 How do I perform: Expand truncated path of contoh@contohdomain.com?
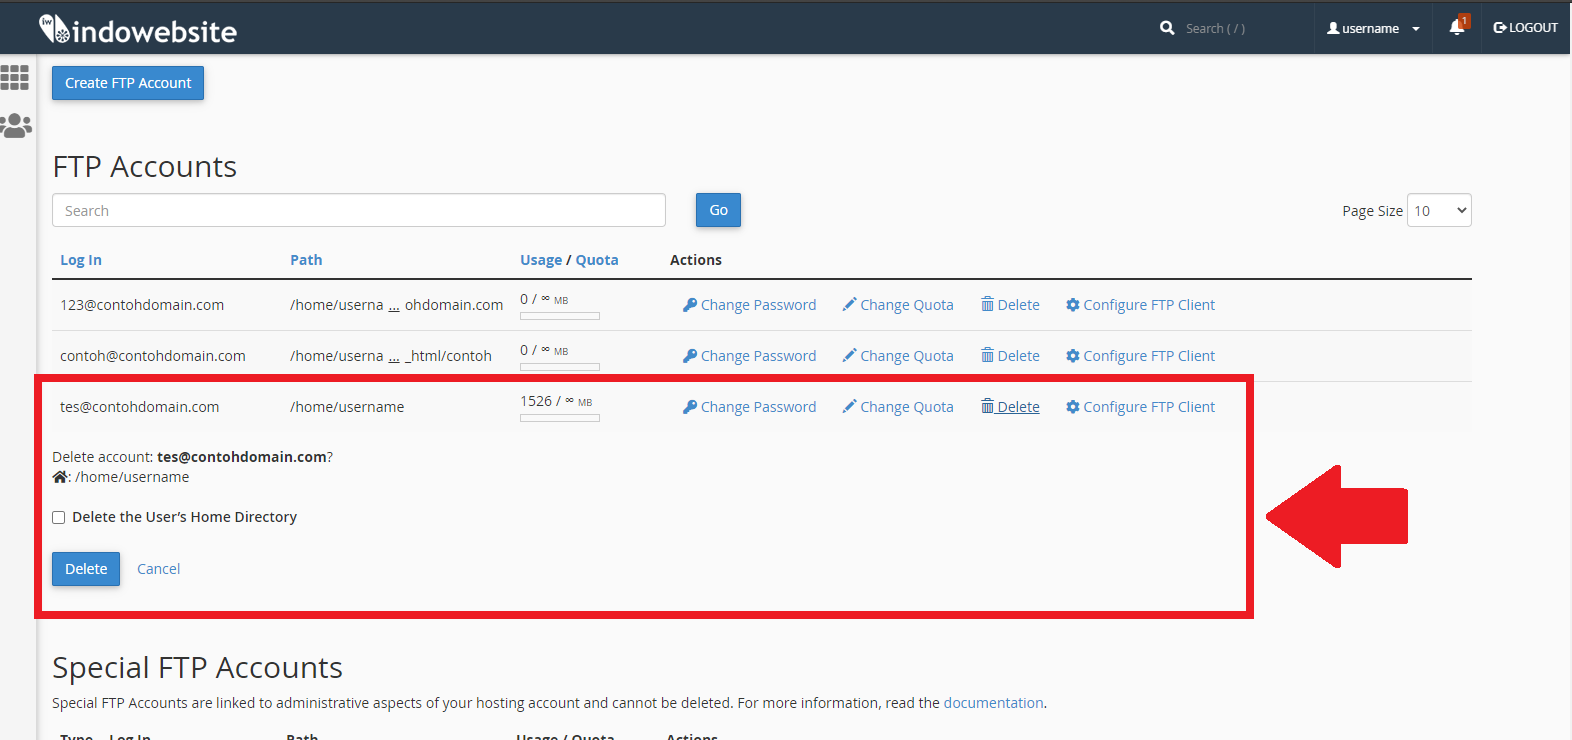394,357
